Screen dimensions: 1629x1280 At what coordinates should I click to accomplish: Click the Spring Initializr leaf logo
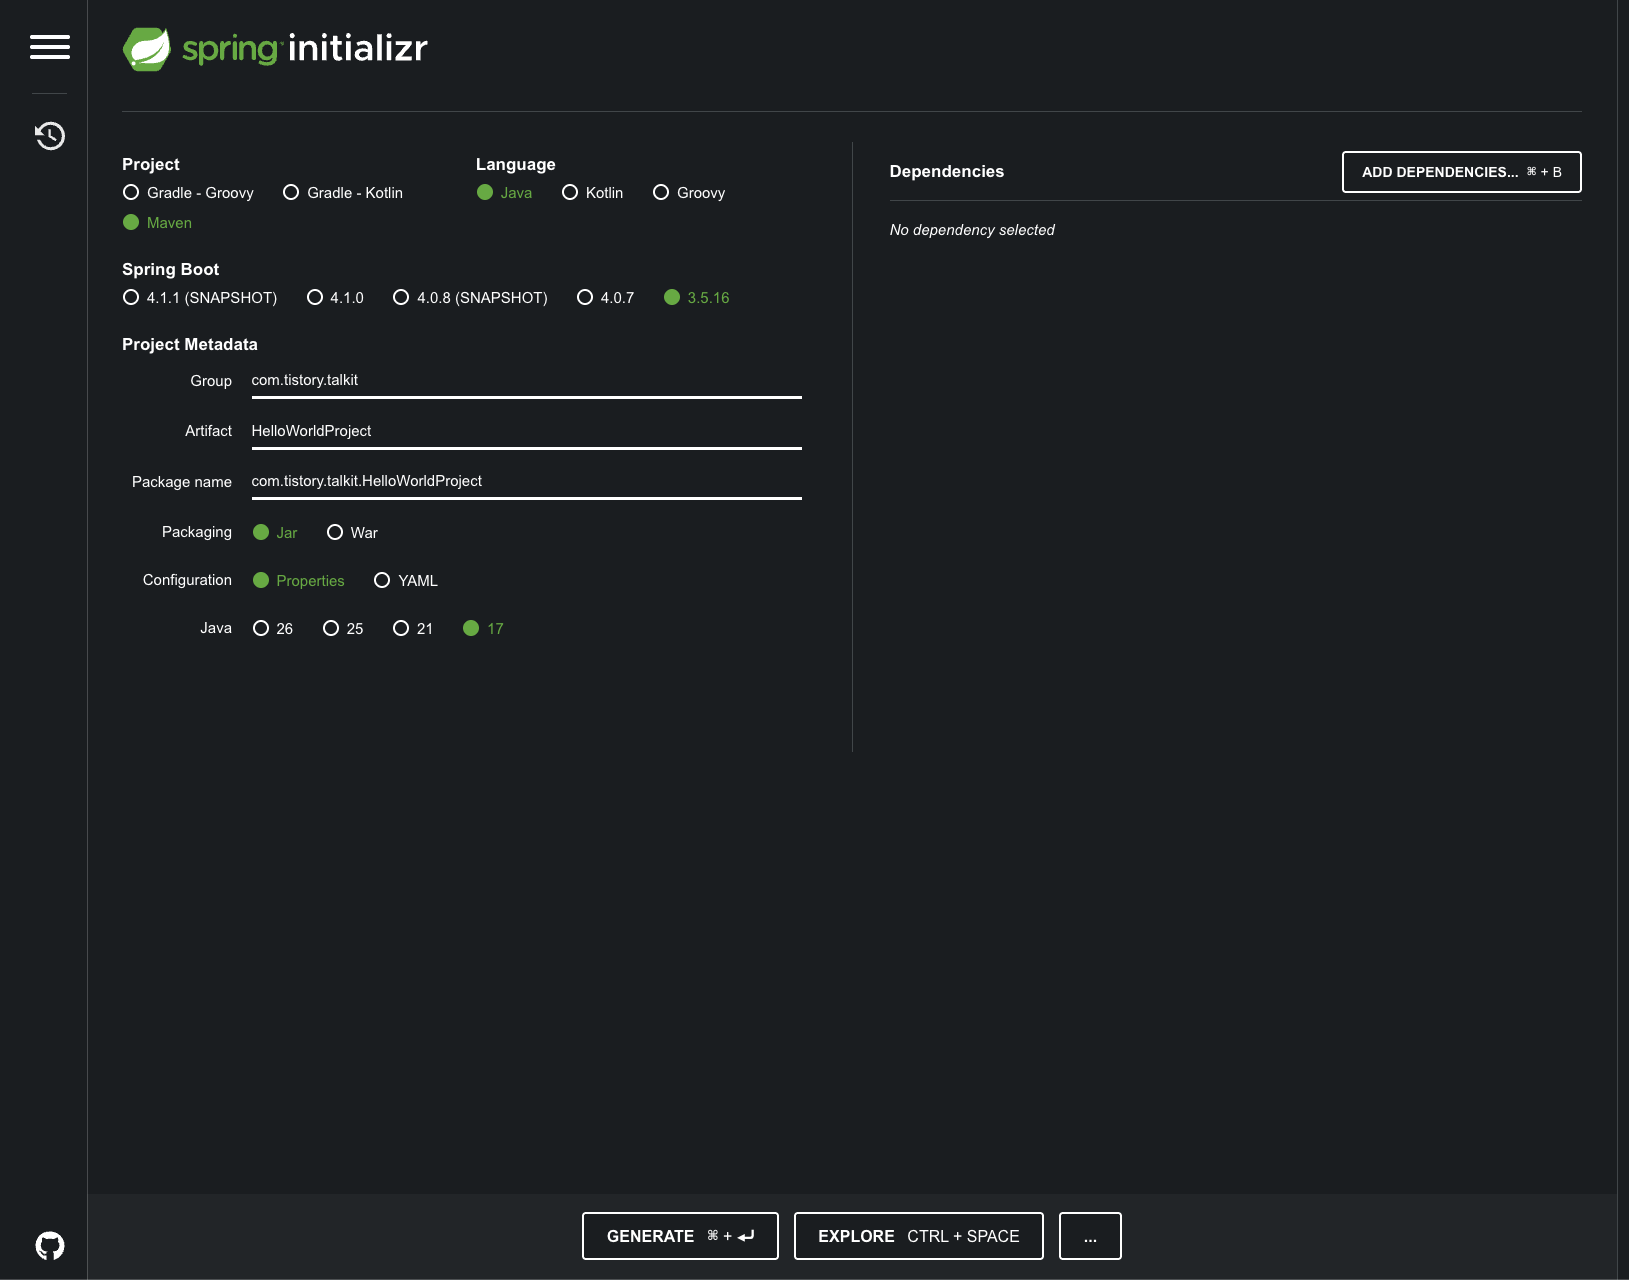pos(147,49)
